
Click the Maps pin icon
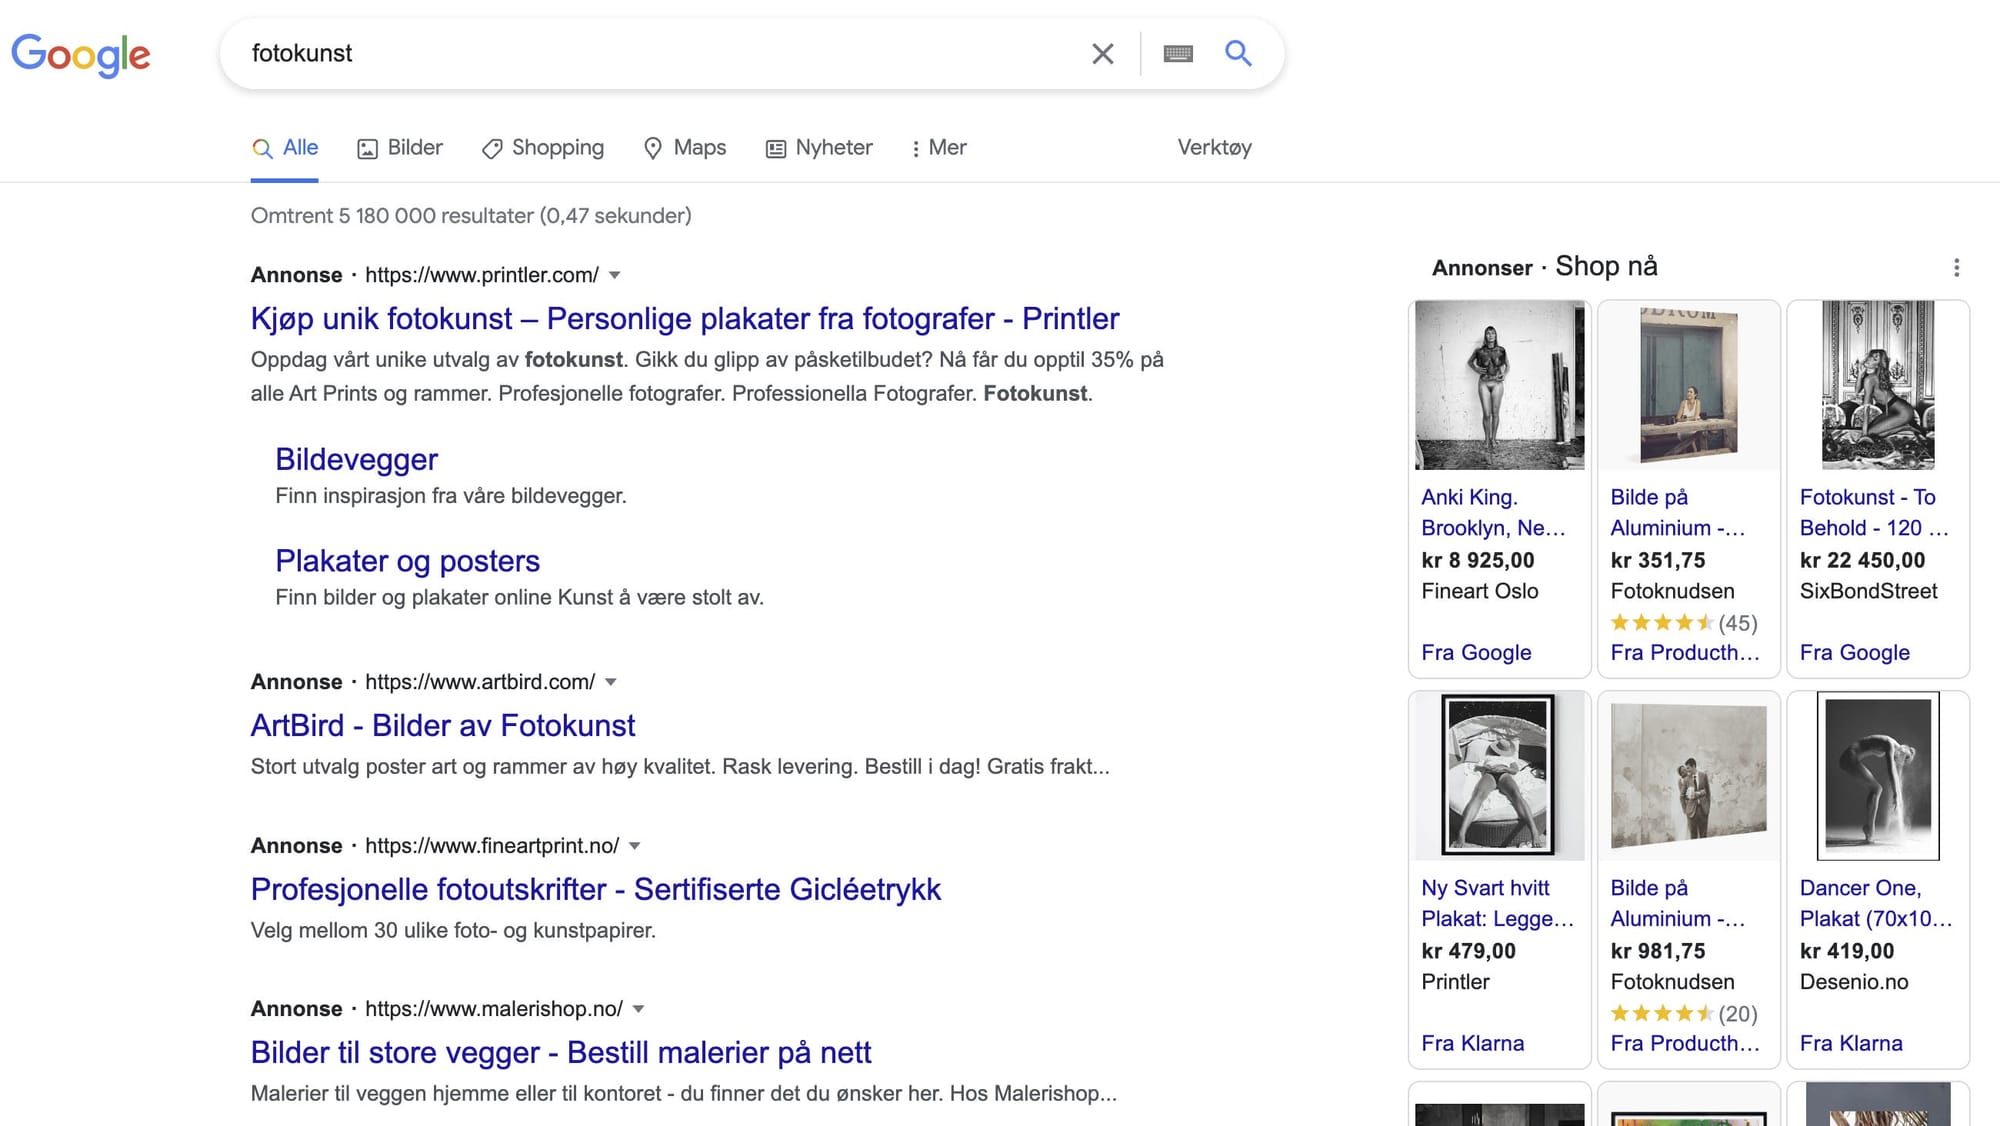pyautogui.click(x=653, y=149)
